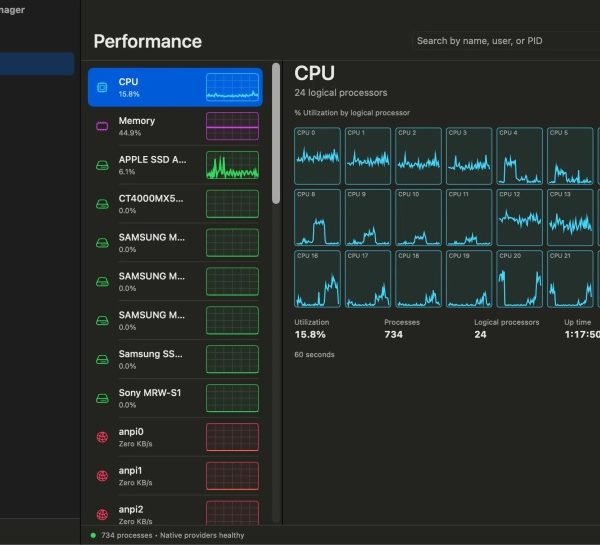Click the CPU 0 utilization graph

[317, 156]
